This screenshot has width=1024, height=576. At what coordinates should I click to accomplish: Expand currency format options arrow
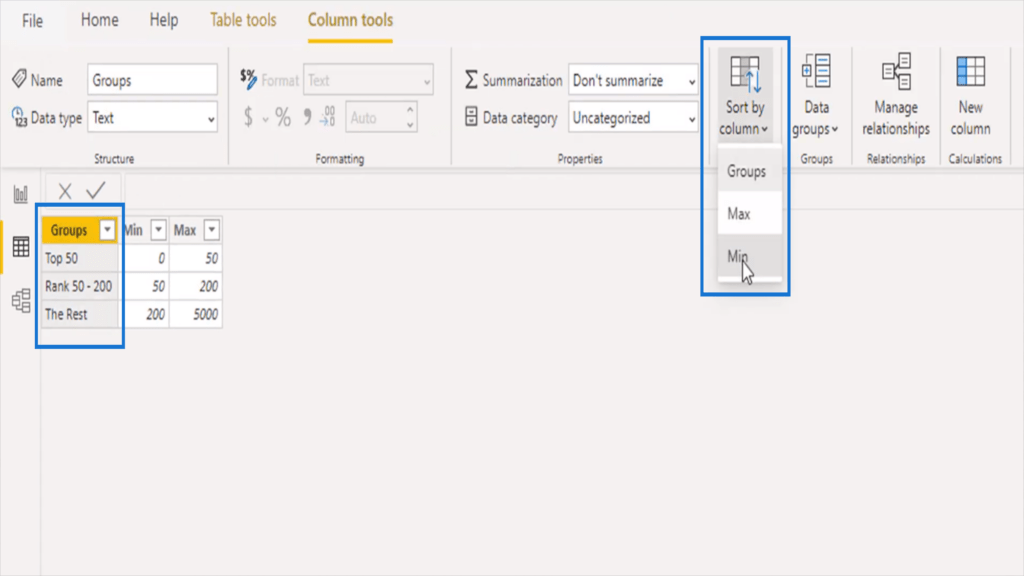click(265, 119)
